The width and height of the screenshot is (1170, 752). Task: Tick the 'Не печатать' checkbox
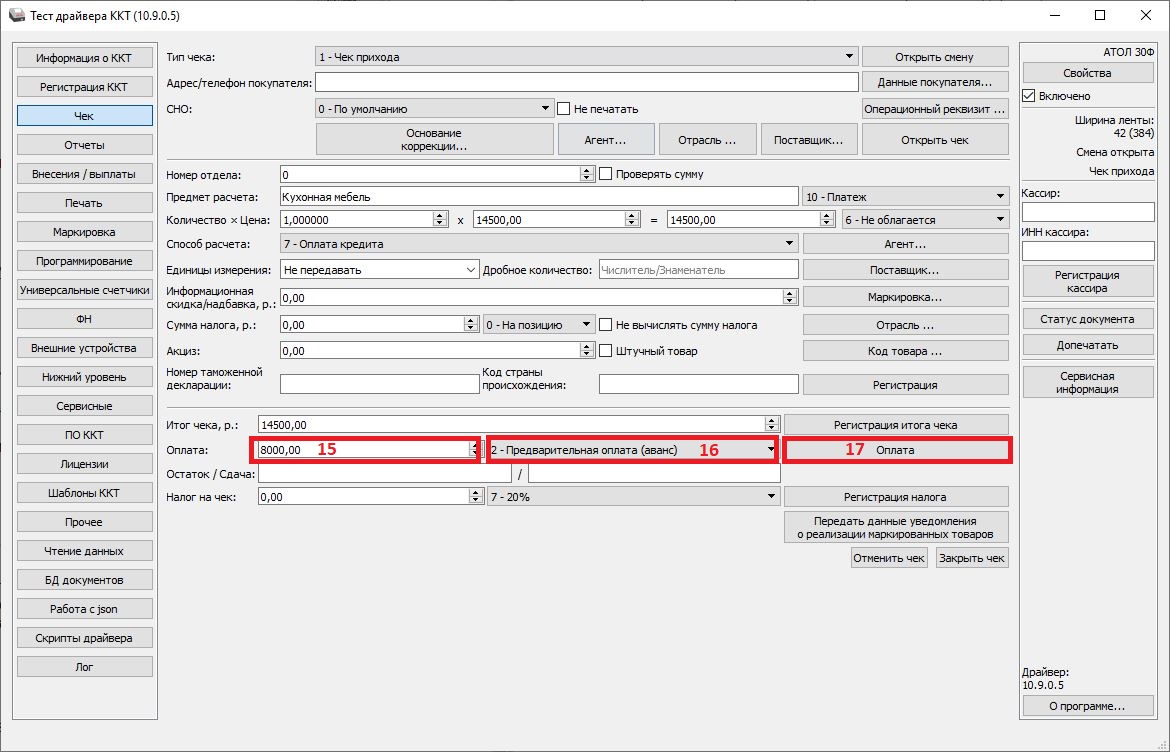564,109
